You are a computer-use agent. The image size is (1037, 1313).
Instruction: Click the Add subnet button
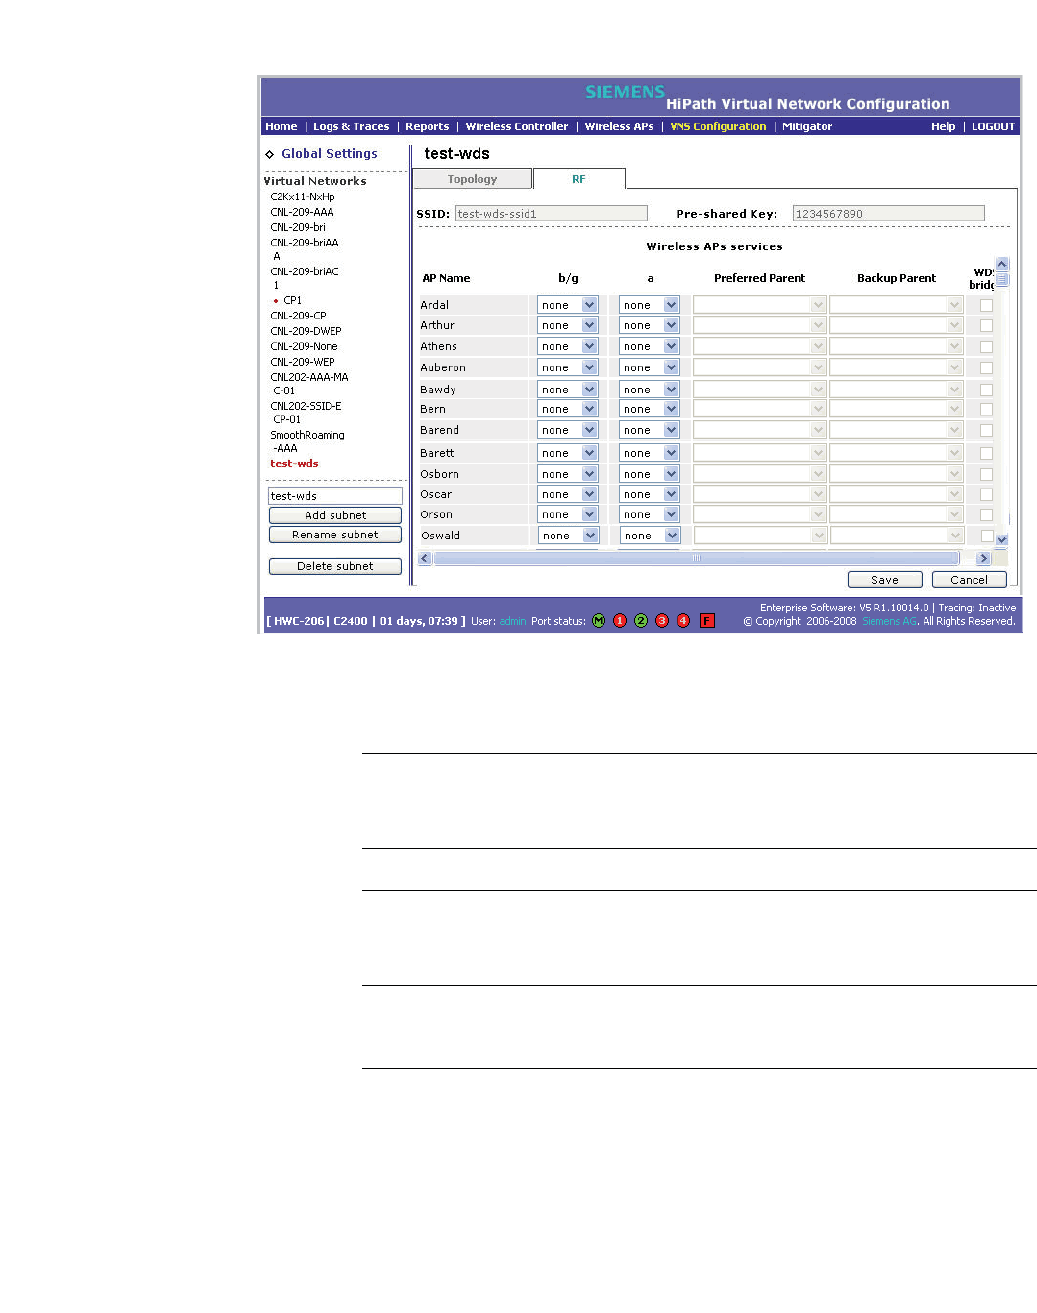[335, 516]
